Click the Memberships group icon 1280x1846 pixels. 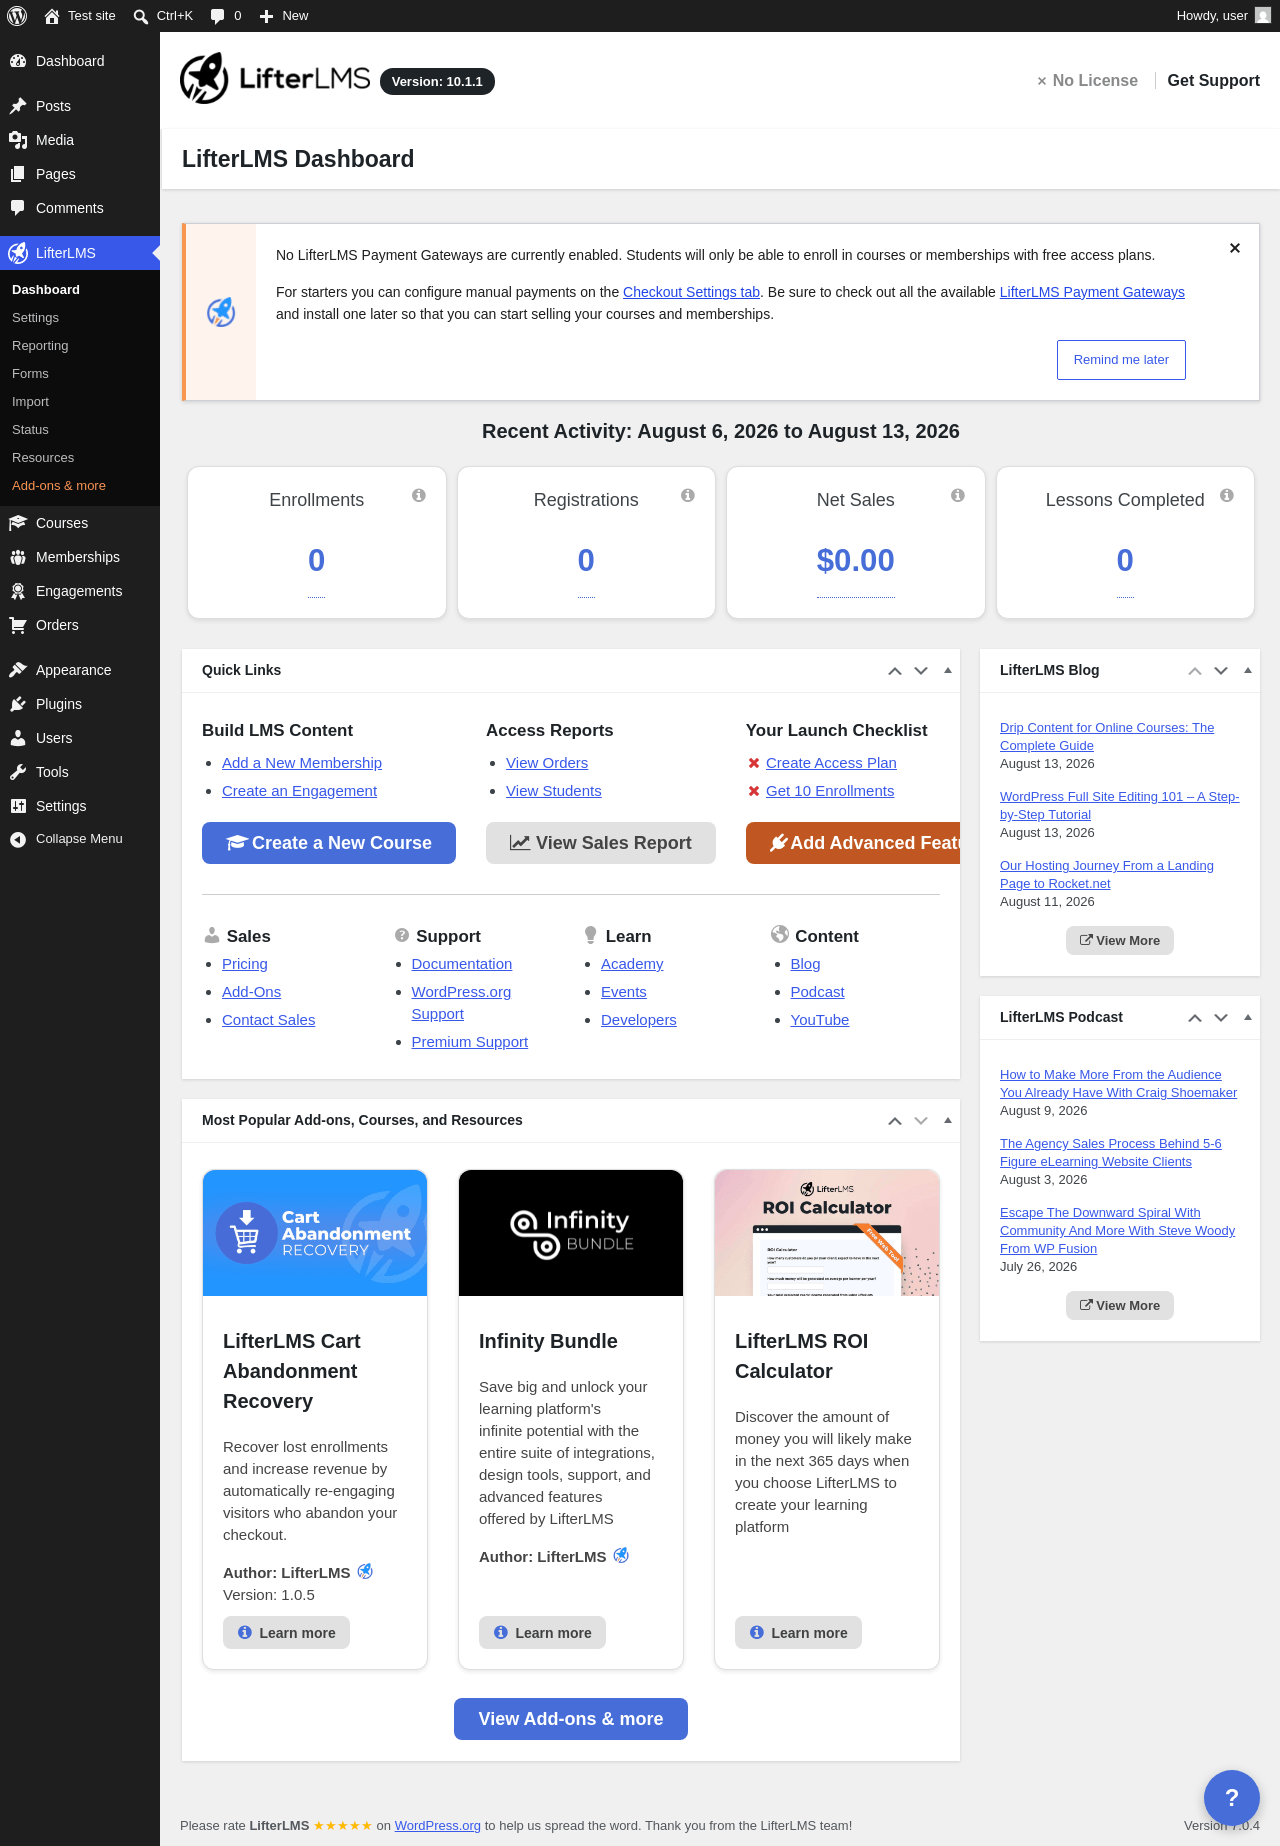coord(18,557)
